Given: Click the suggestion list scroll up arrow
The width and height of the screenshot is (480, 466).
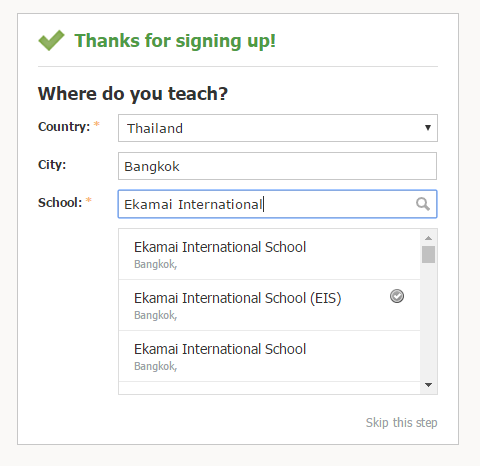Looking at the screenshot, I should coord(429,238).
